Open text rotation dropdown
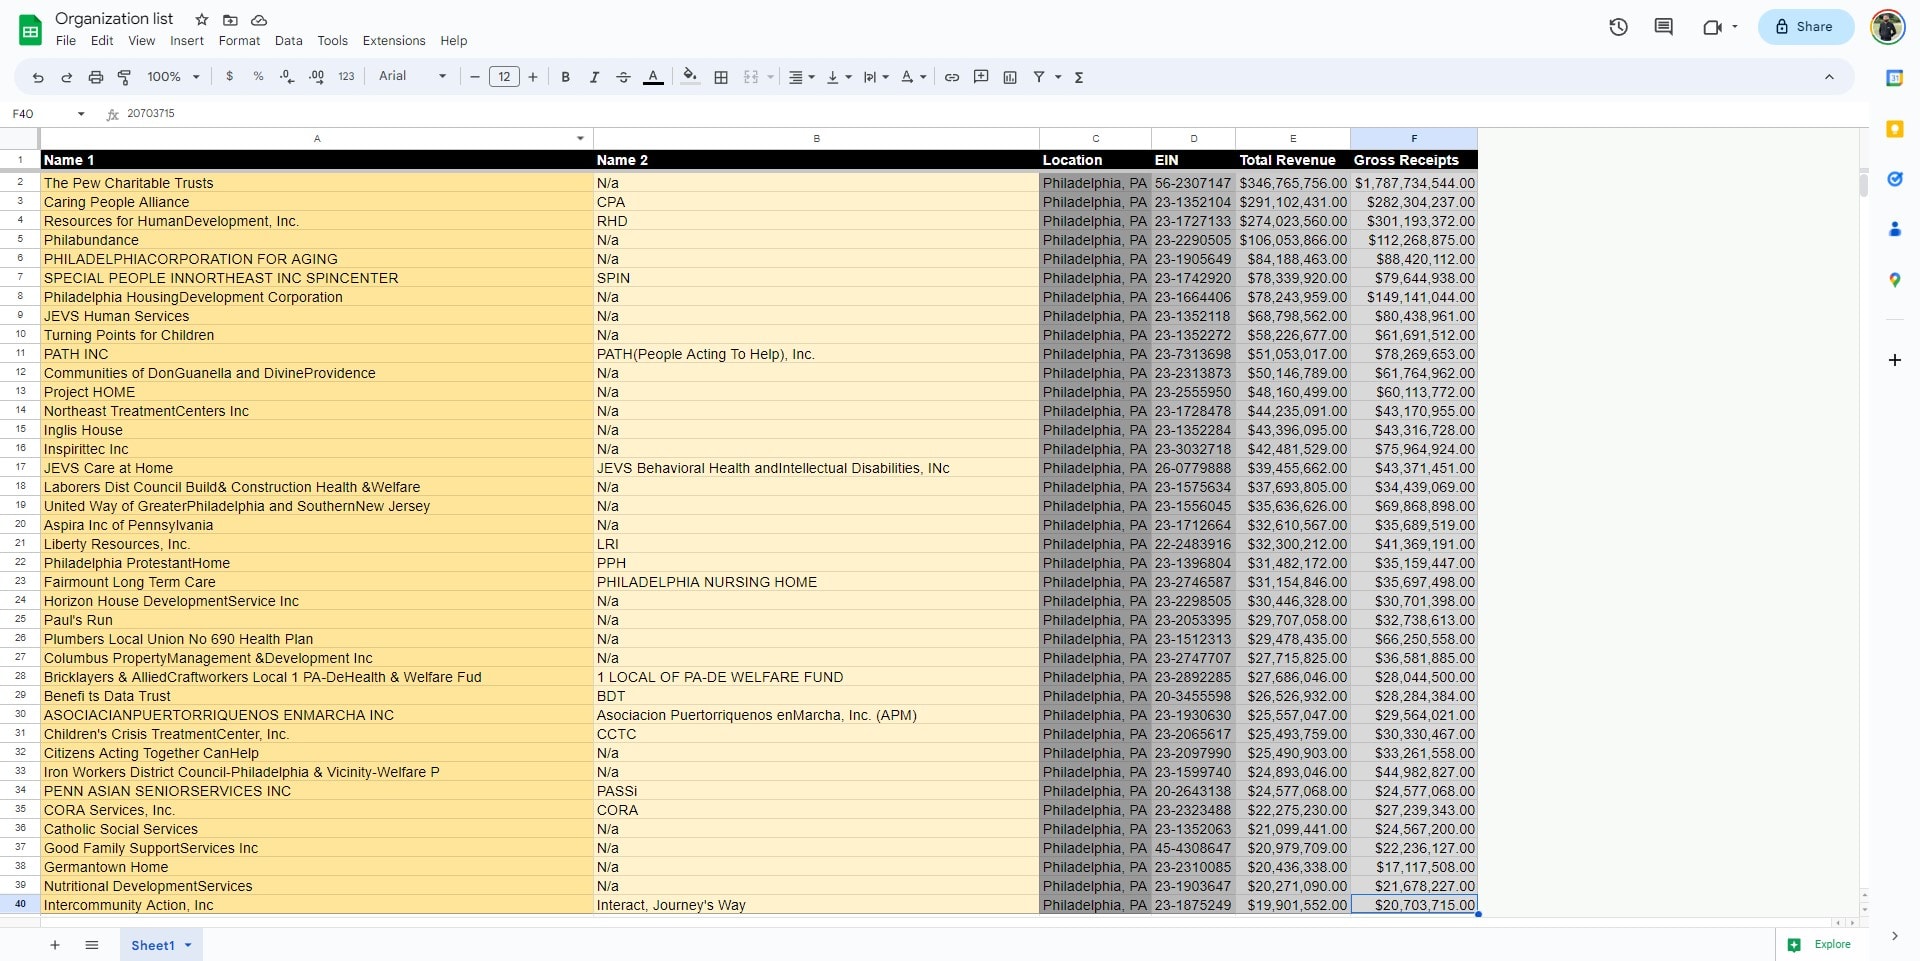This screenshot has width=1920, height=961. click(913, 77)
